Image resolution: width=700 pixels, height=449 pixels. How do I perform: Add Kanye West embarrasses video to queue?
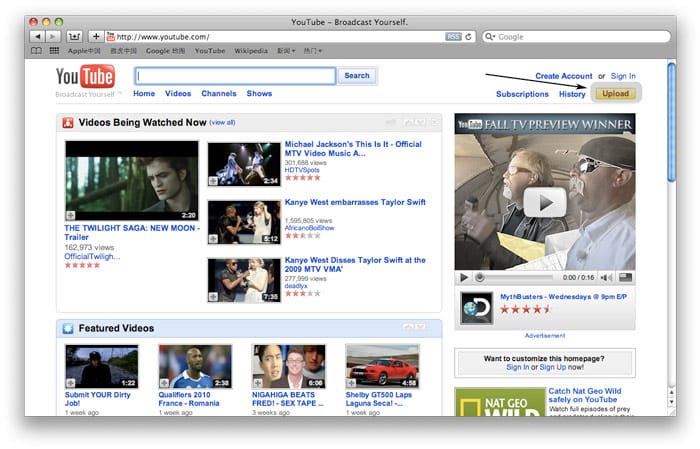click(x=213, y=239)
